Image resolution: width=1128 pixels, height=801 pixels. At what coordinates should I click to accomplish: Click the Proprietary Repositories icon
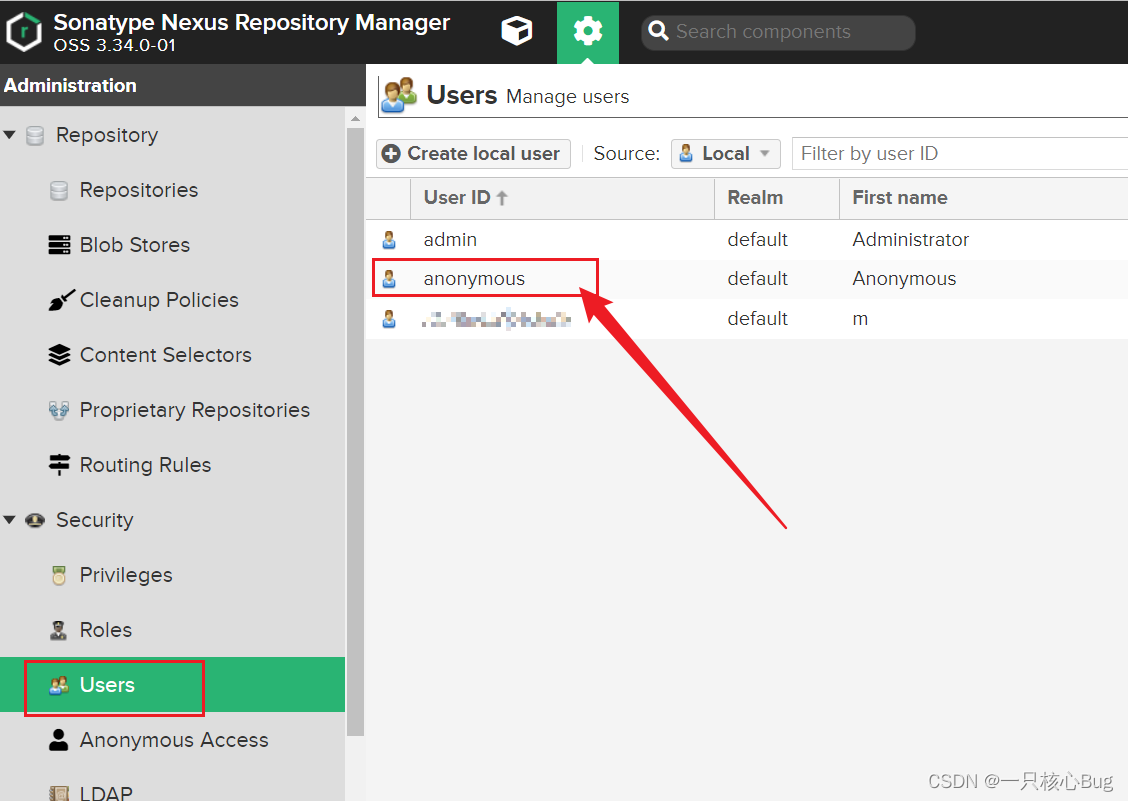[x=59, y=409]
